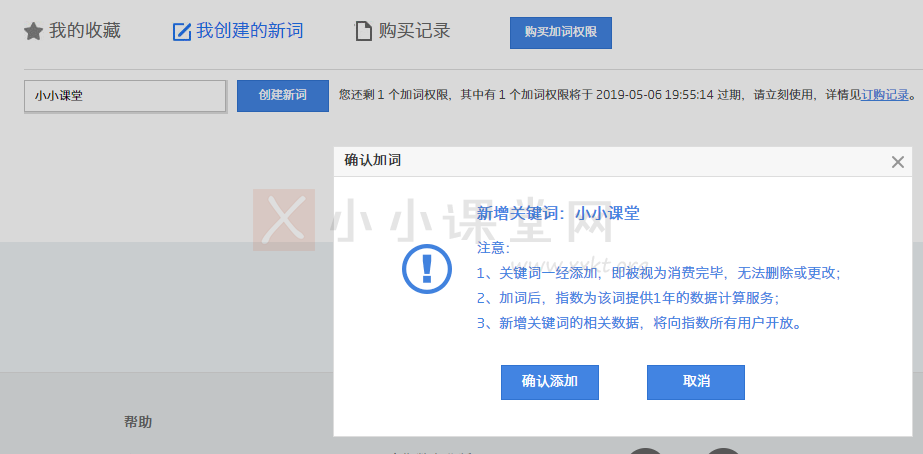
Task: Click the 注意: label in dialog
Action: pyautogui.click(x=493, y=248)
